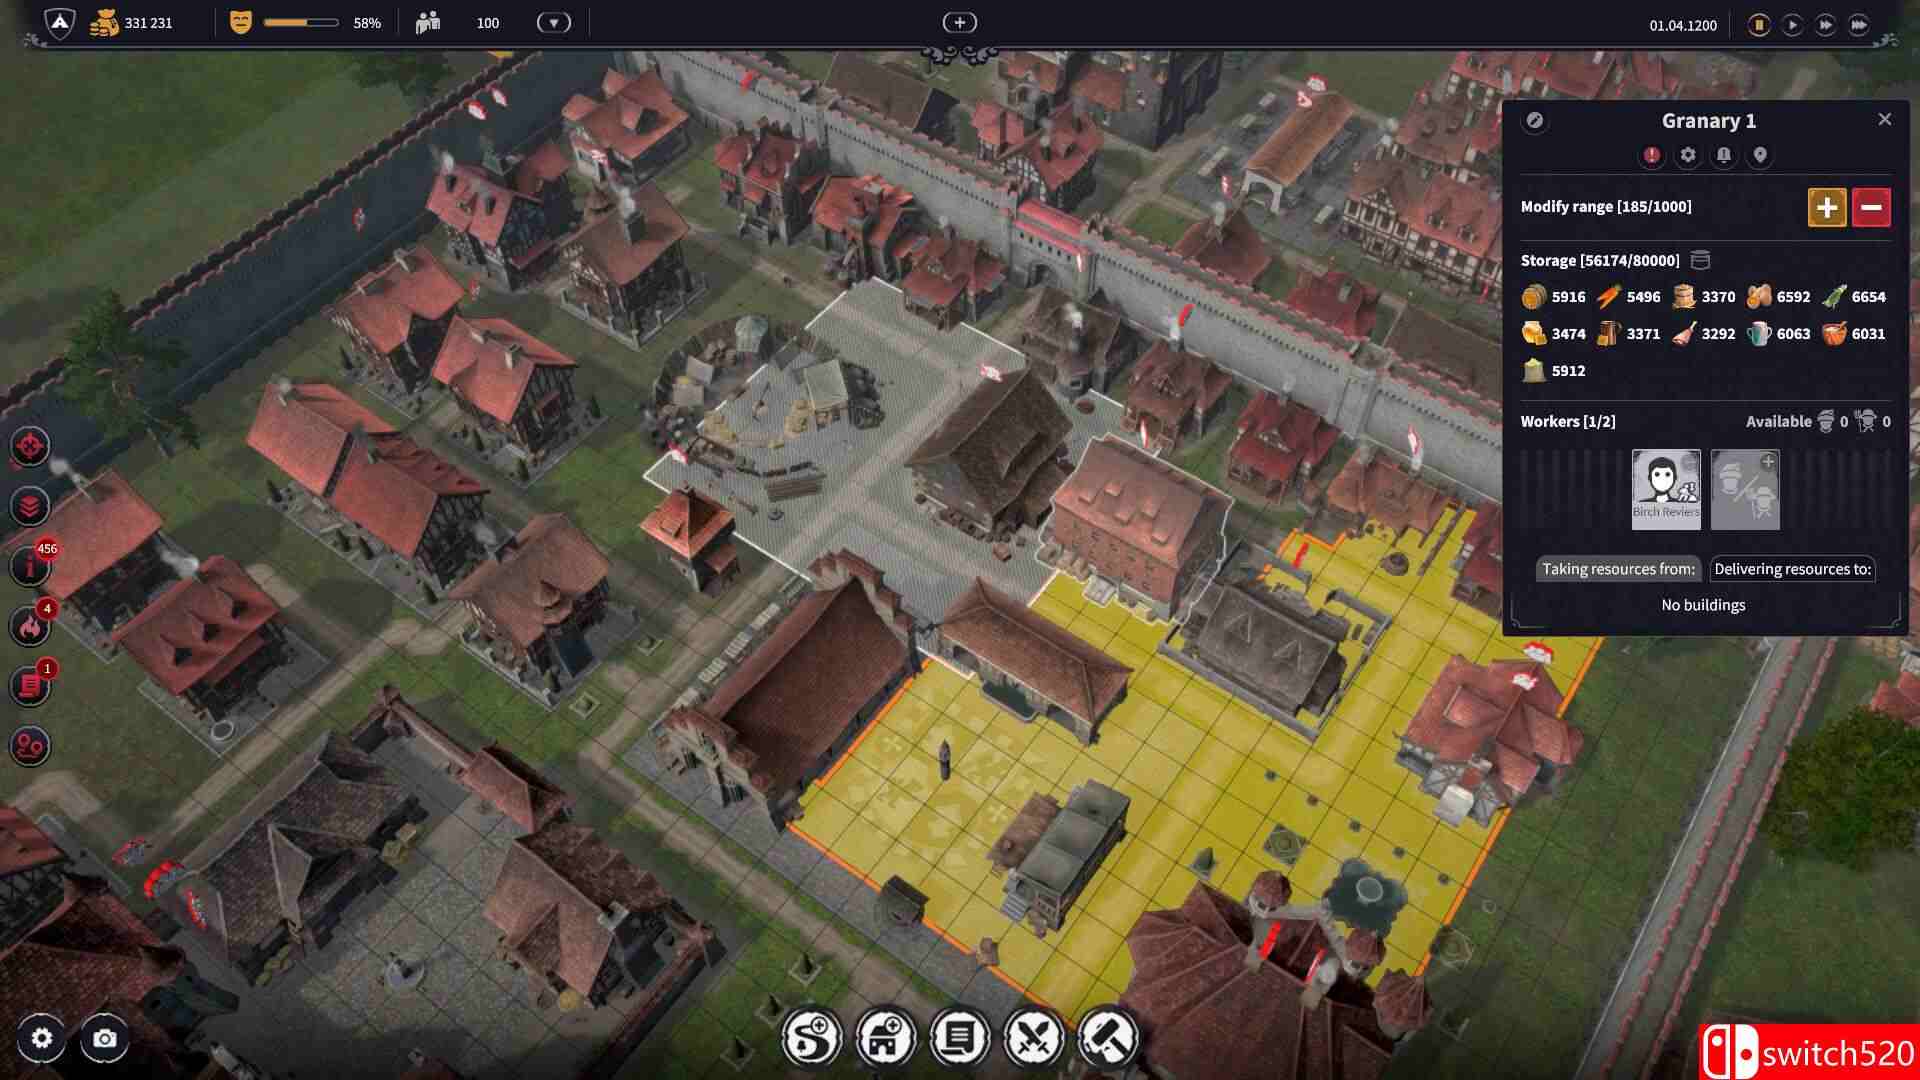Open the layers overlay menu
Viewport: 1920px width, 1080px height.
[x=30, y=506]
